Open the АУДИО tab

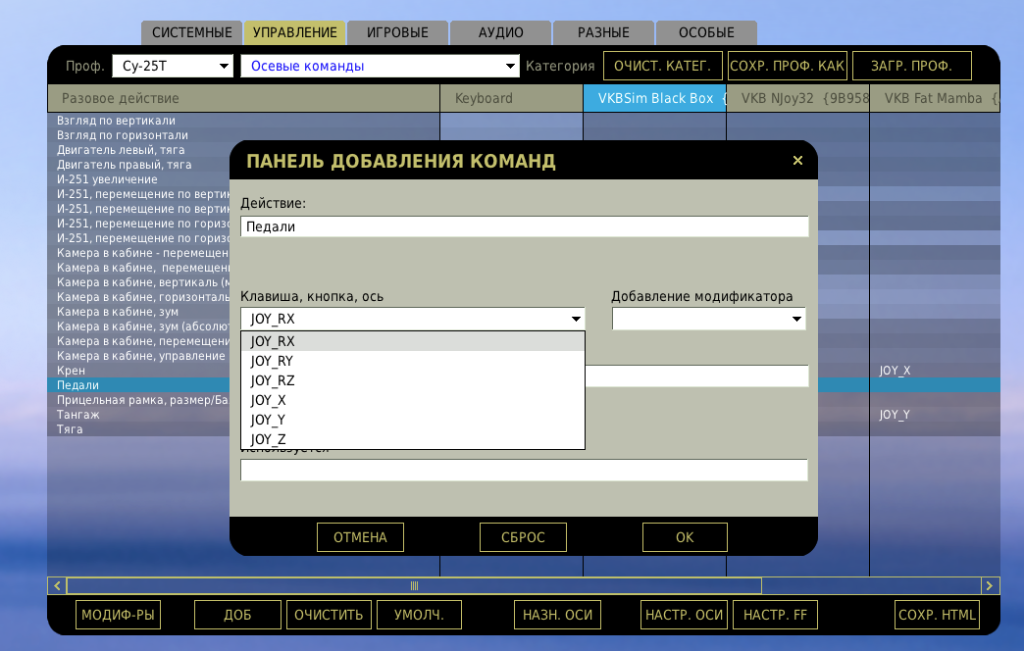pyautogui.click(x=500, y=33)
